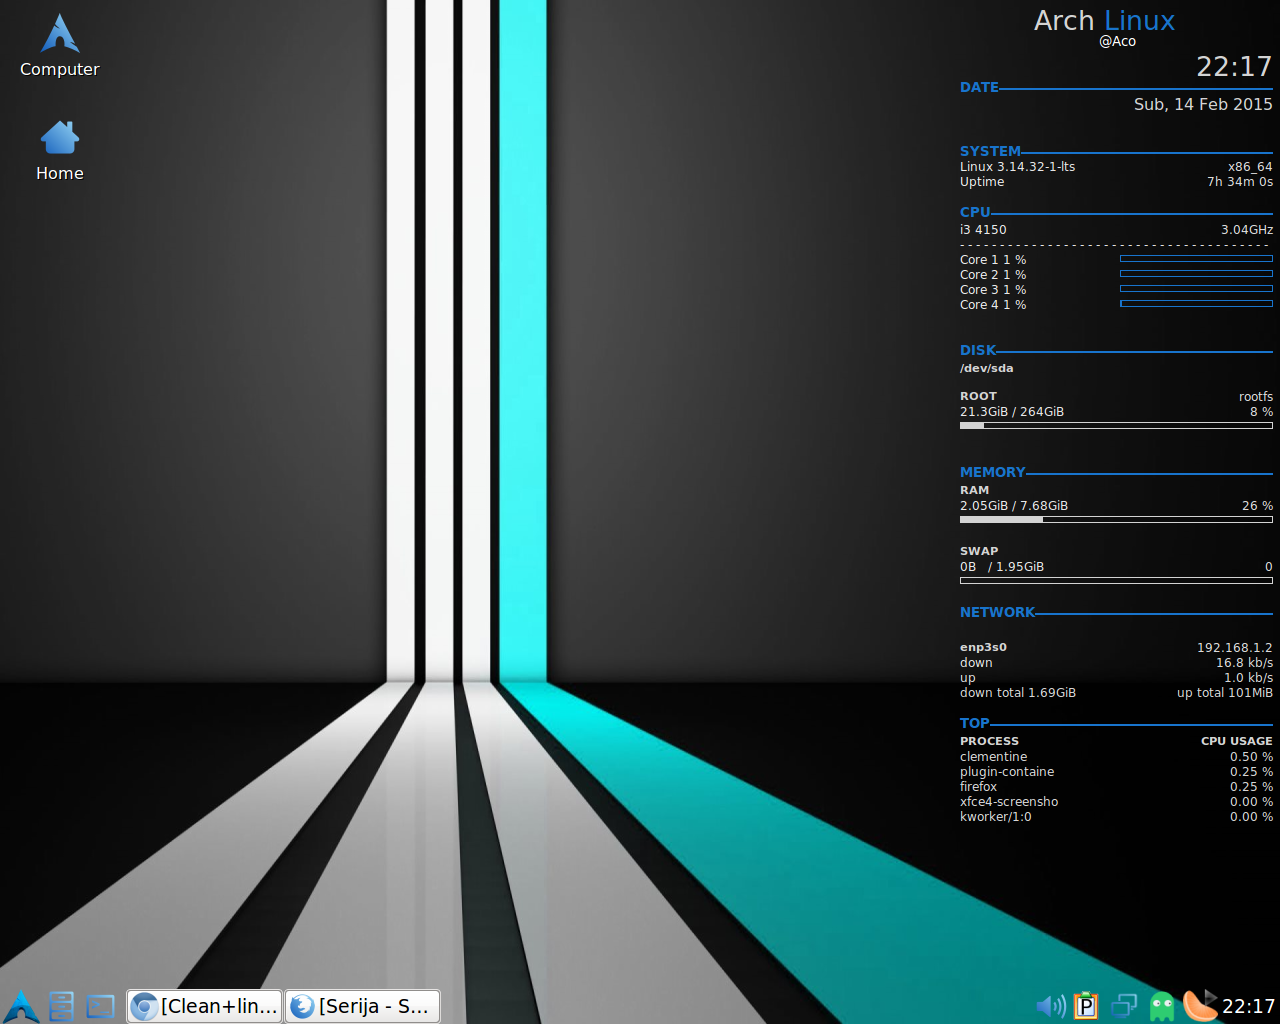Click the RAM usage '2.05GiB / 7.68GiB'
Image resolution: width=1280 pixels, height=1024 pixels.
(x=1014, y=506)
